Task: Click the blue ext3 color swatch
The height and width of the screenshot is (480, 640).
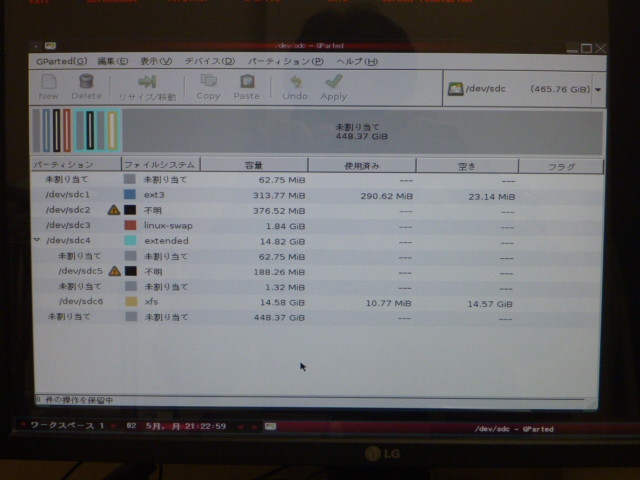Action: click(x=129, y=194)
